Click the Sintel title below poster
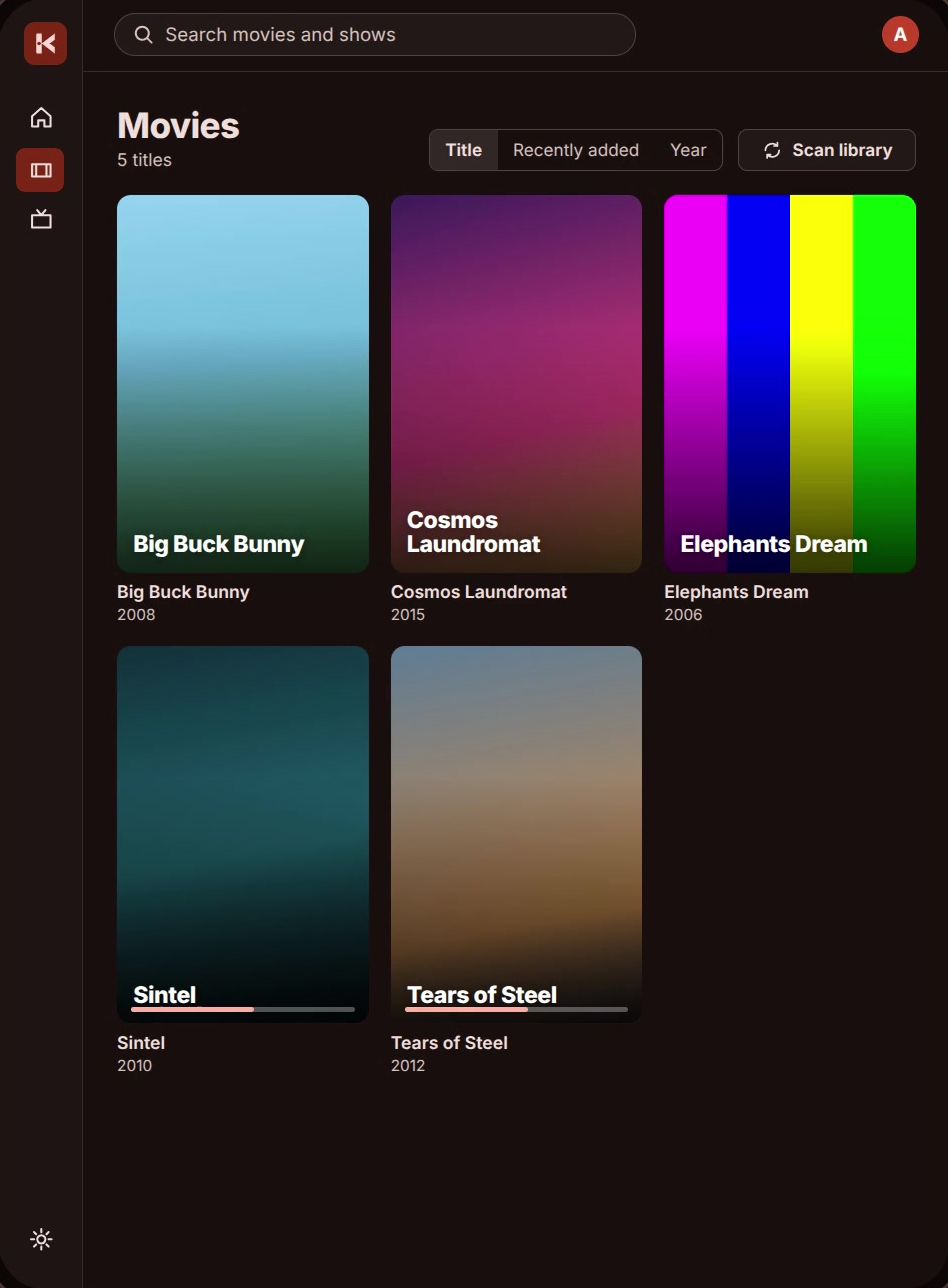The height and width of the screenshot is (1288, 948). tap(141, 1043)
